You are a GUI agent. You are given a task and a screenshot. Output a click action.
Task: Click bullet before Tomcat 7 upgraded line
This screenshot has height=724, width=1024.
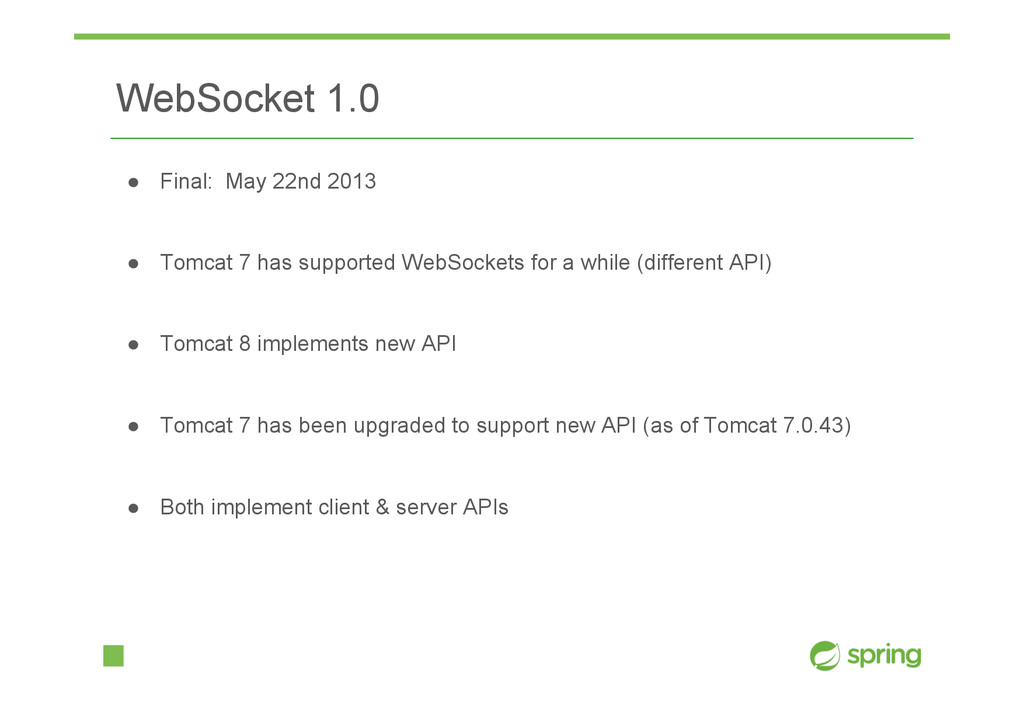pos(133,427)
